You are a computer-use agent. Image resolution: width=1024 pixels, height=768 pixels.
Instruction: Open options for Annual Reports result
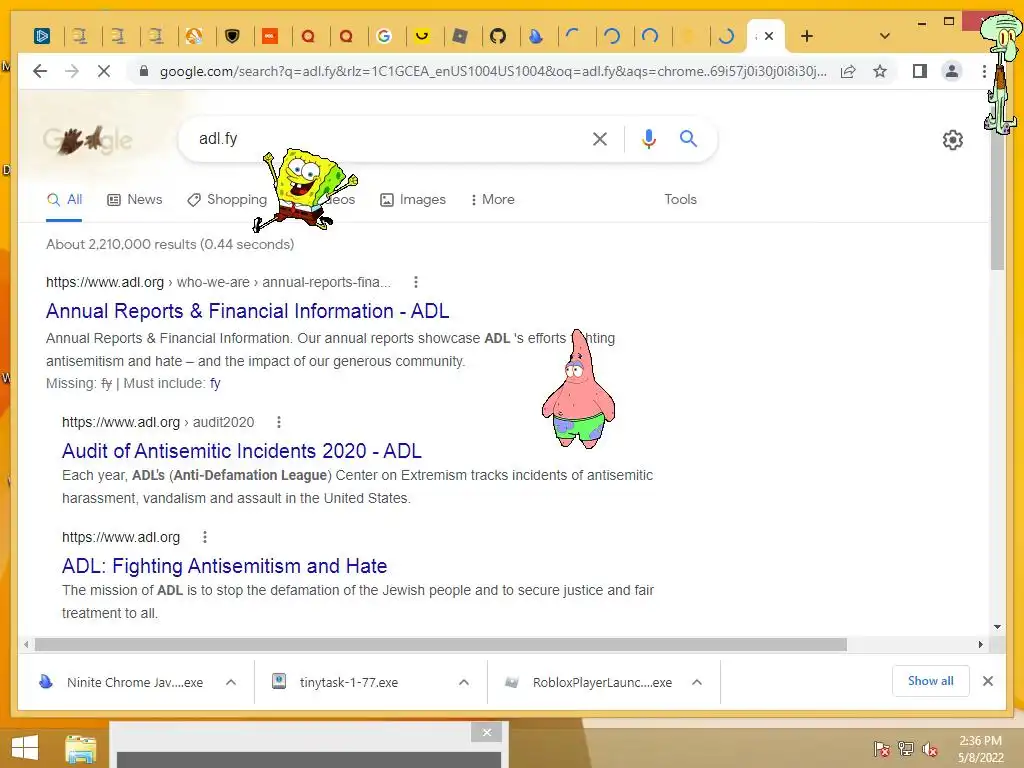416,282
